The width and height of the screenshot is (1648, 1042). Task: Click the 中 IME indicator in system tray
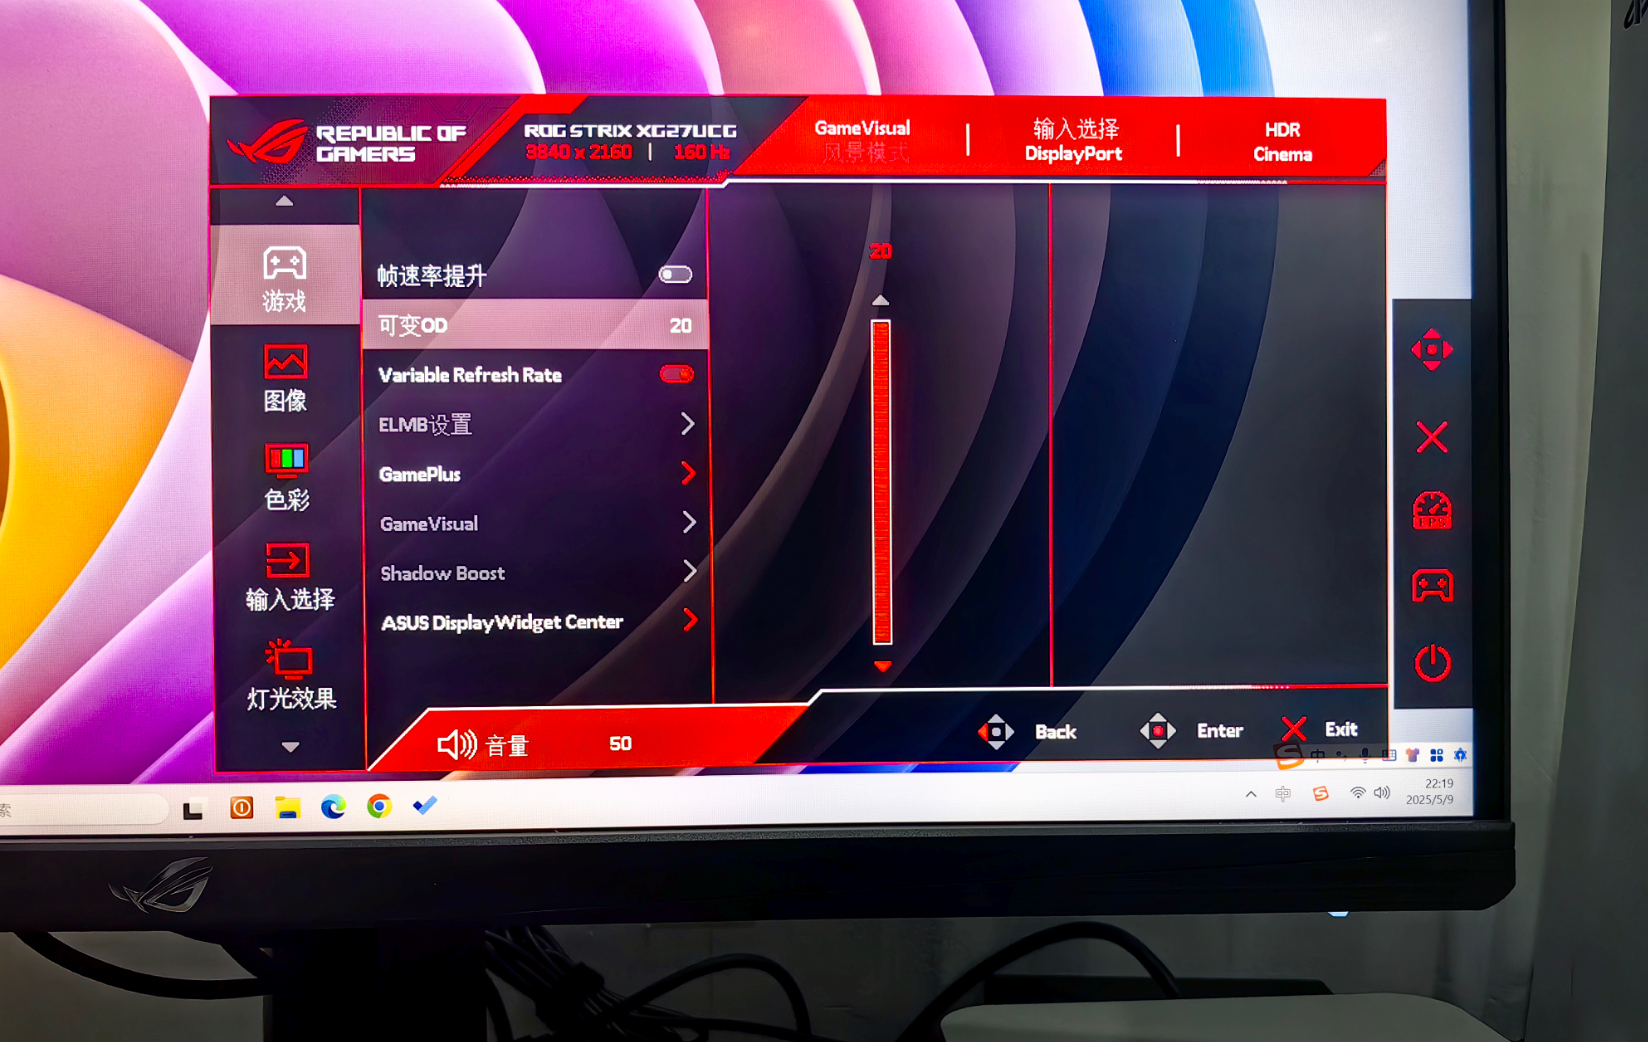point(1283,793)
